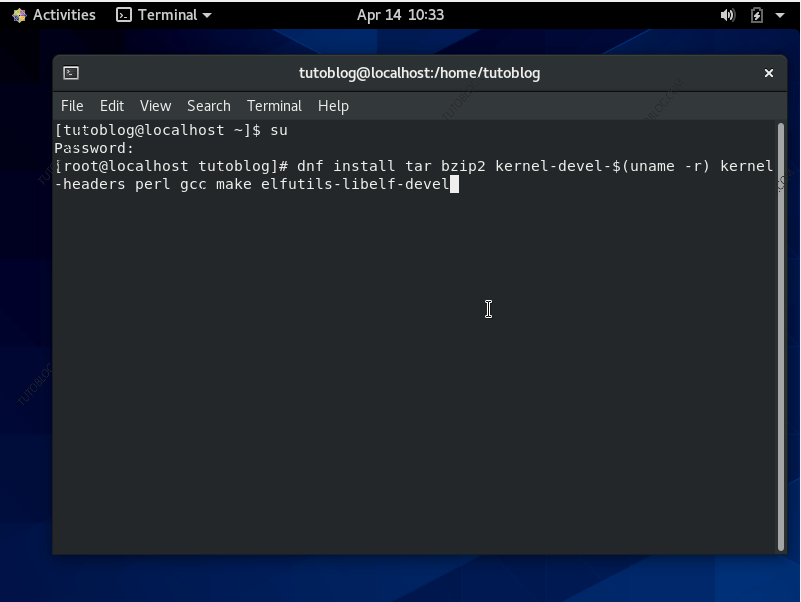Open the File menu
The width and height of the screenshot is (801, 602).
point(72,105)
